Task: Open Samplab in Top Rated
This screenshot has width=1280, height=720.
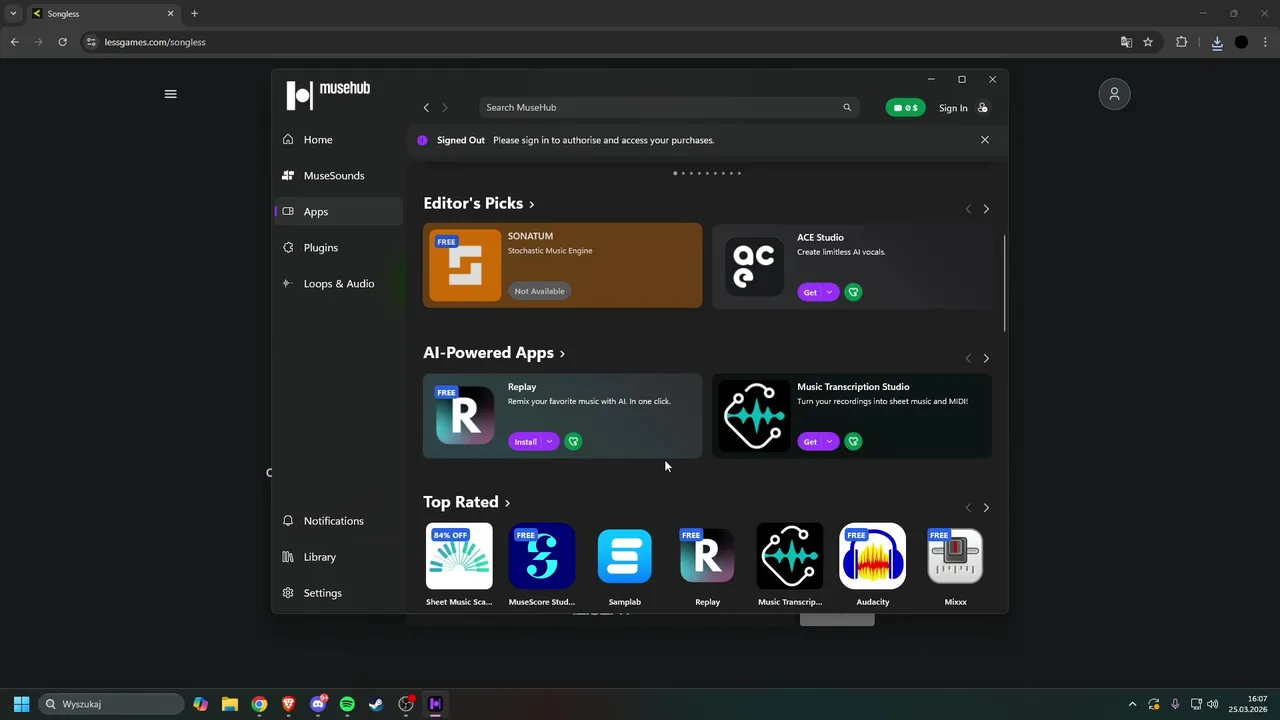Action: point(624,556)
